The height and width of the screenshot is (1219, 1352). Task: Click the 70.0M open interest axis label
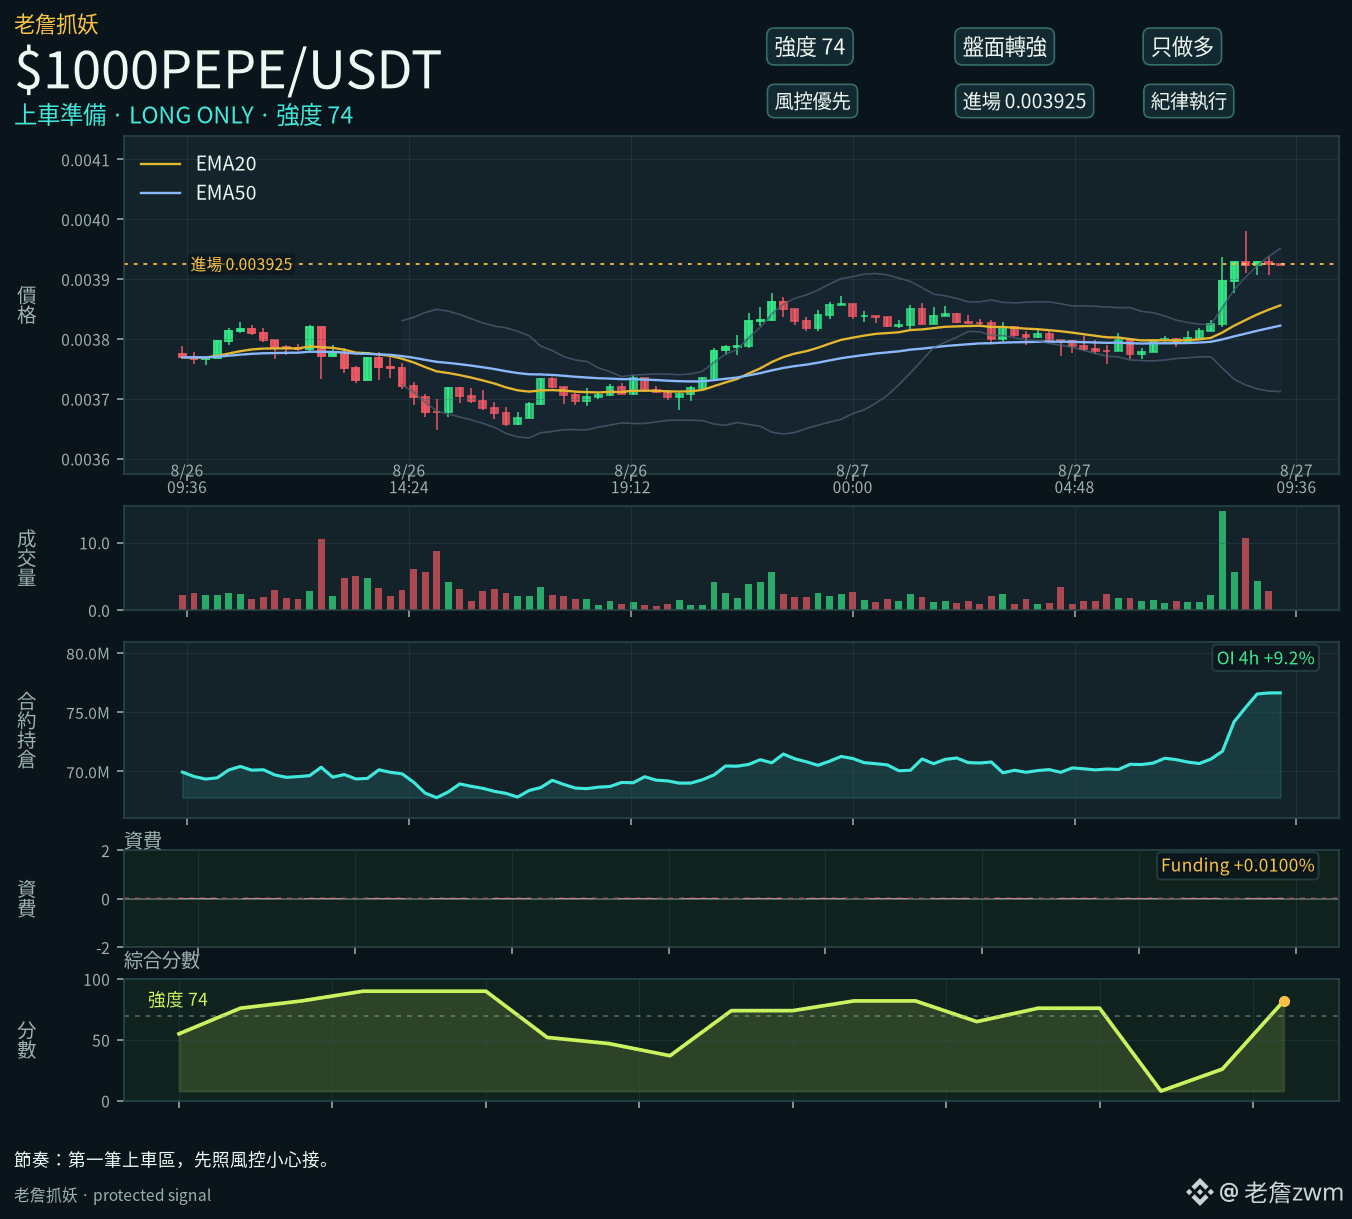click(x=88, y=772)
